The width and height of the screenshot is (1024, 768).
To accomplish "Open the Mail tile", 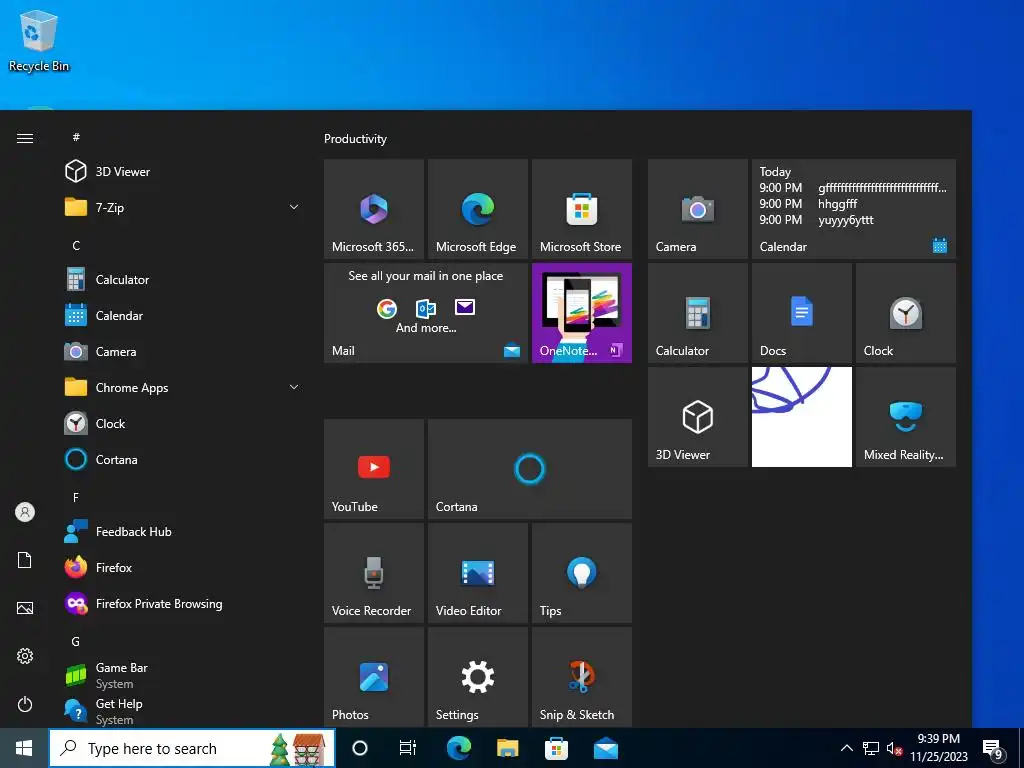I will click(x=426, y=313).
